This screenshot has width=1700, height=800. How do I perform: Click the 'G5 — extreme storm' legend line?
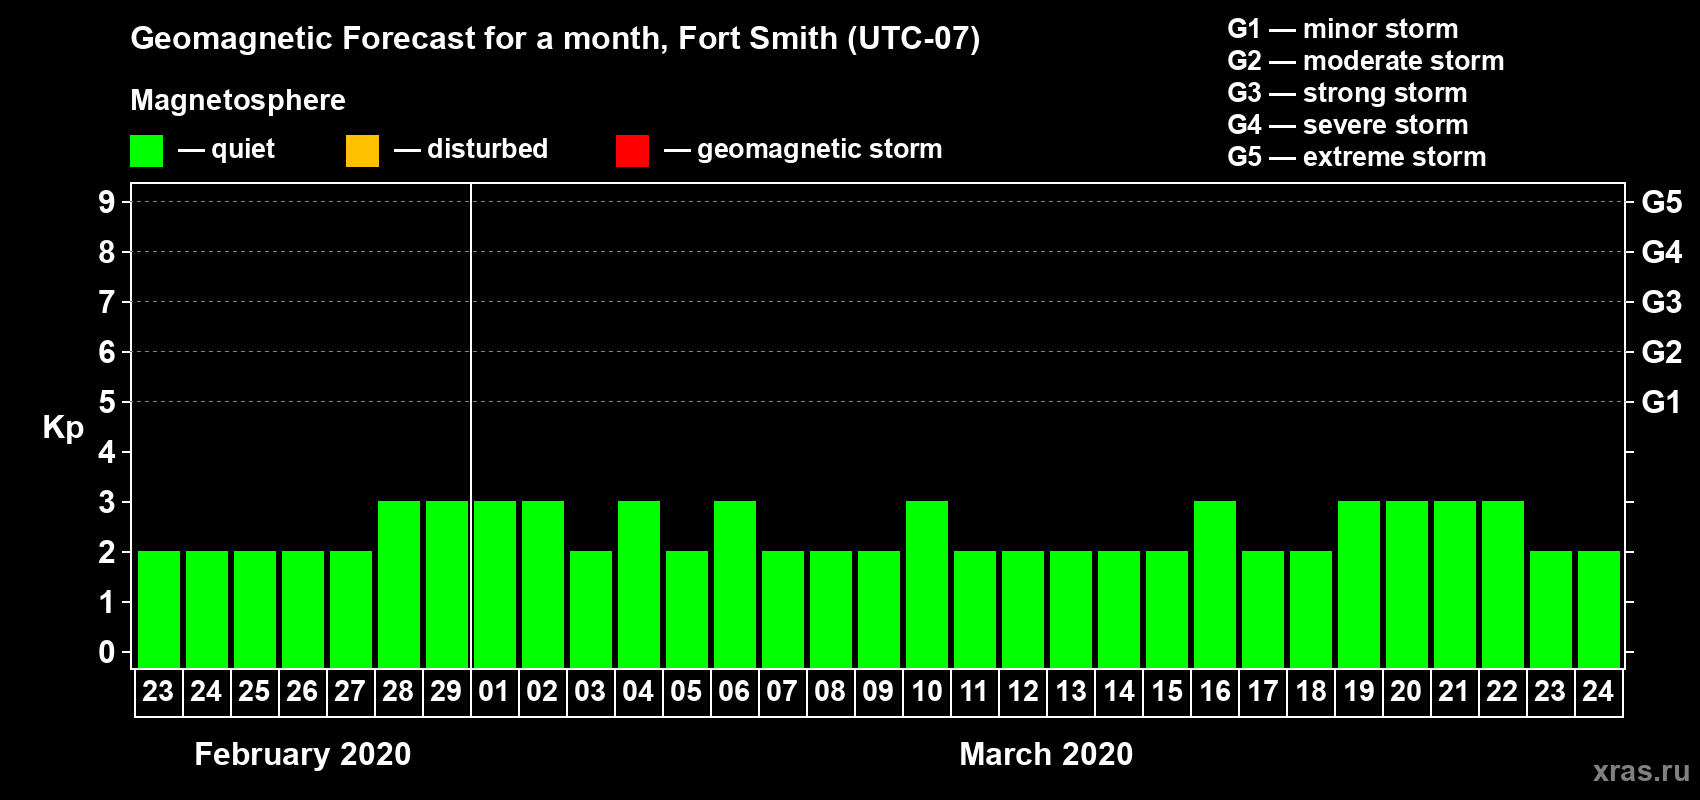pyautogui.click(x=1357, y=157)
